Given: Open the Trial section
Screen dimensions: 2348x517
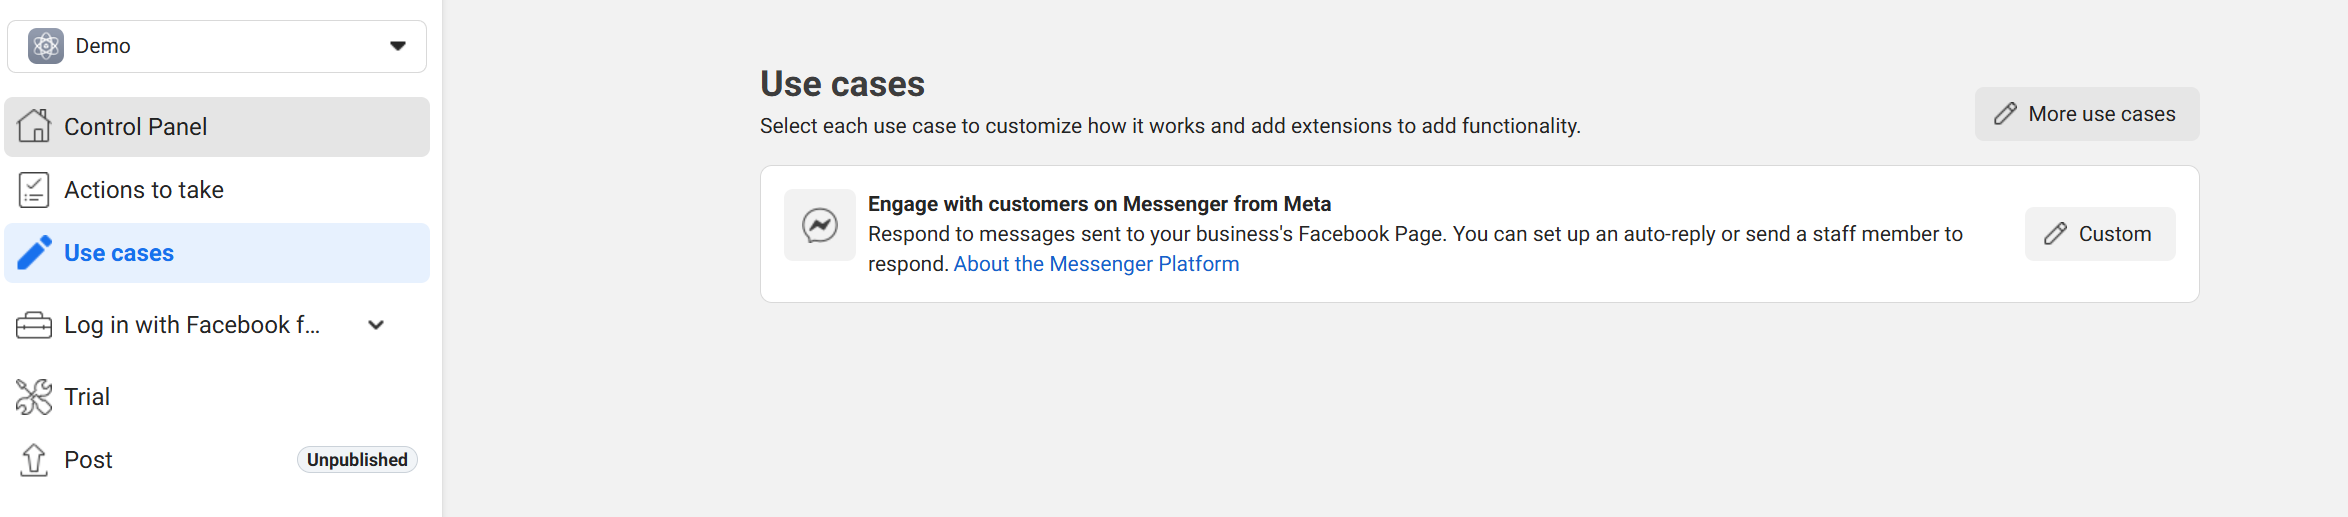Looking at the screenshot, I should pos(87,397).
